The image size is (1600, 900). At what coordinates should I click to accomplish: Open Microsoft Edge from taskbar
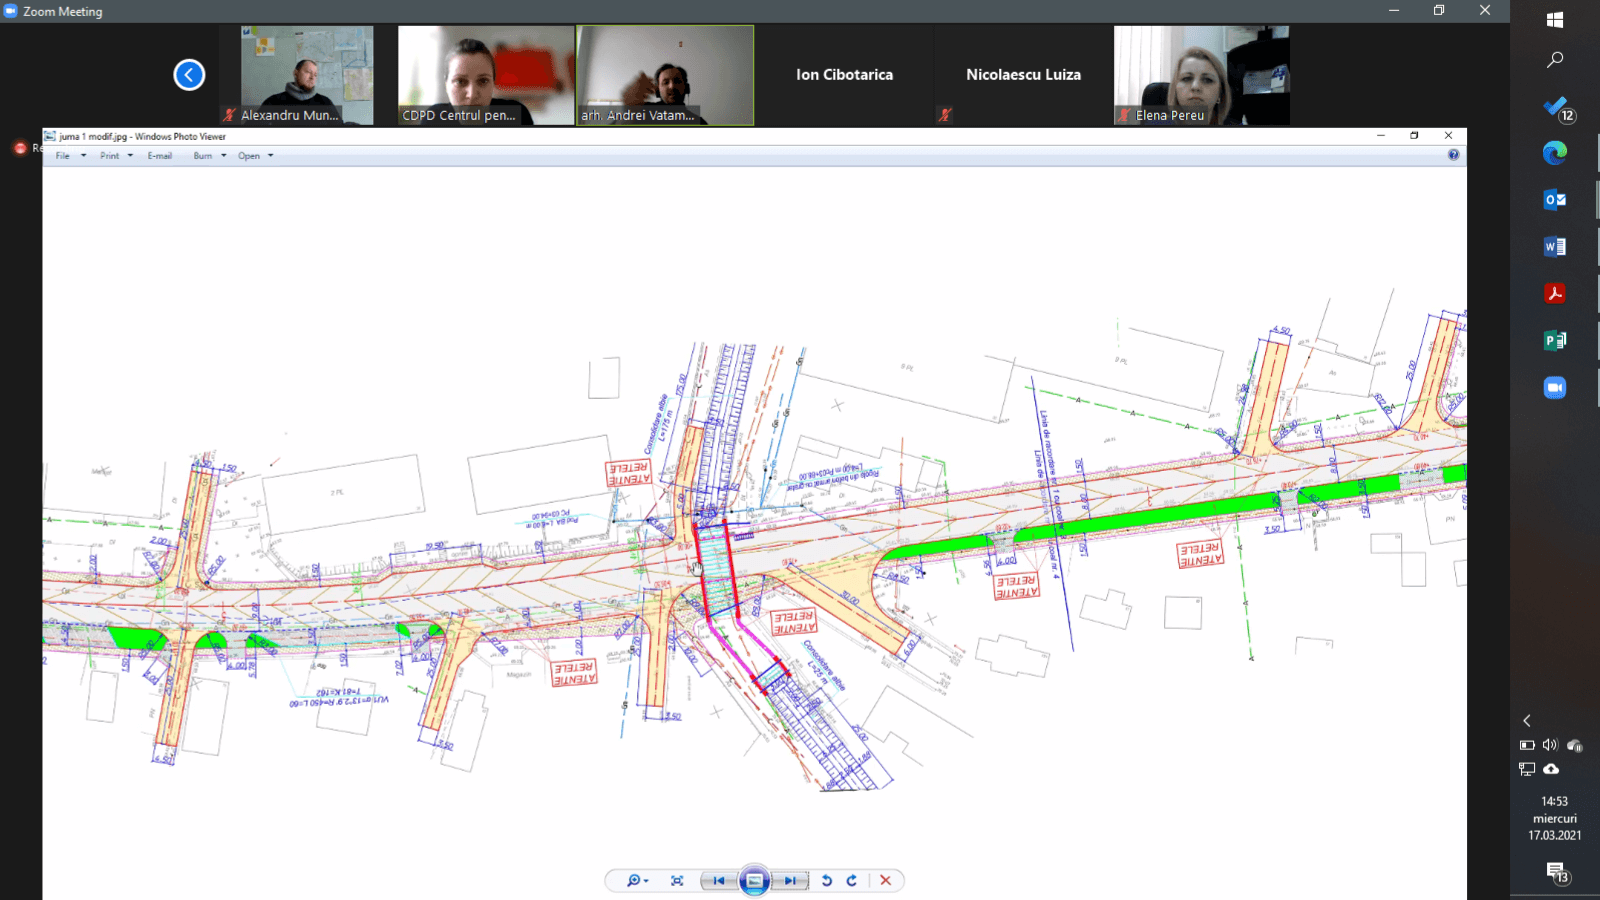(x=1555, y=153)
